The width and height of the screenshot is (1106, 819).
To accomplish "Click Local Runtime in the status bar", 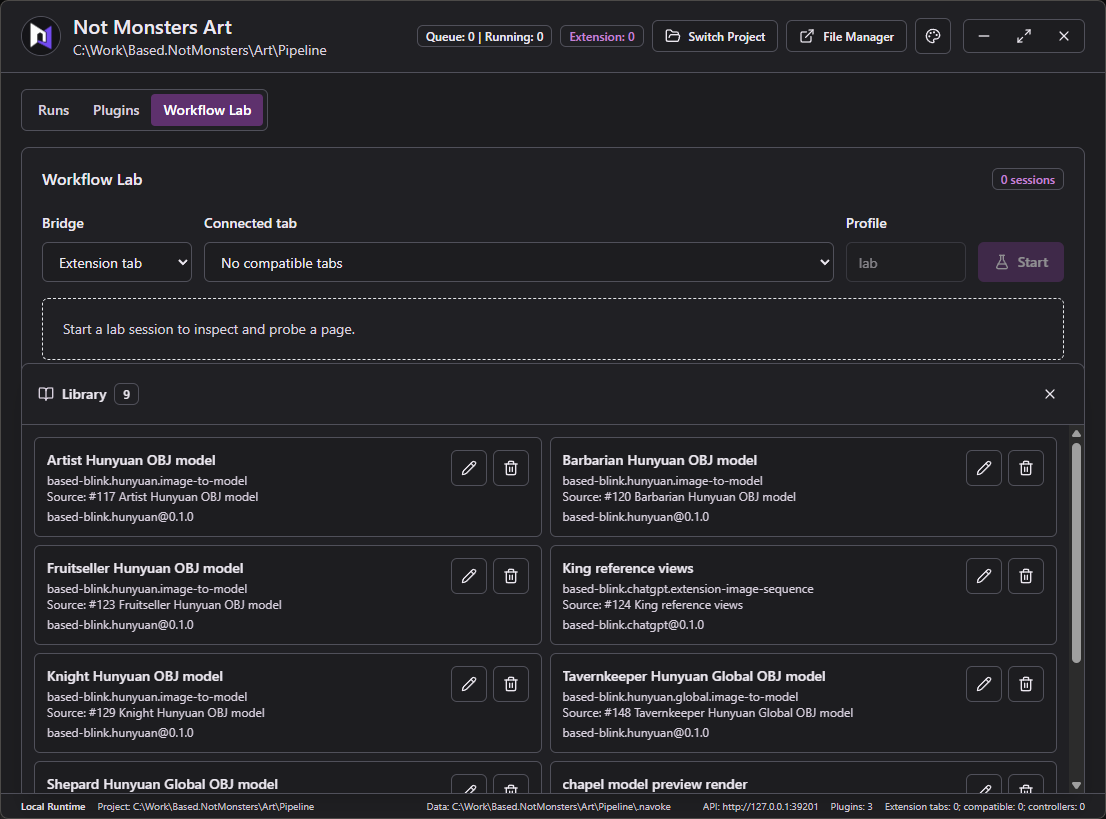I will [53, 806].
